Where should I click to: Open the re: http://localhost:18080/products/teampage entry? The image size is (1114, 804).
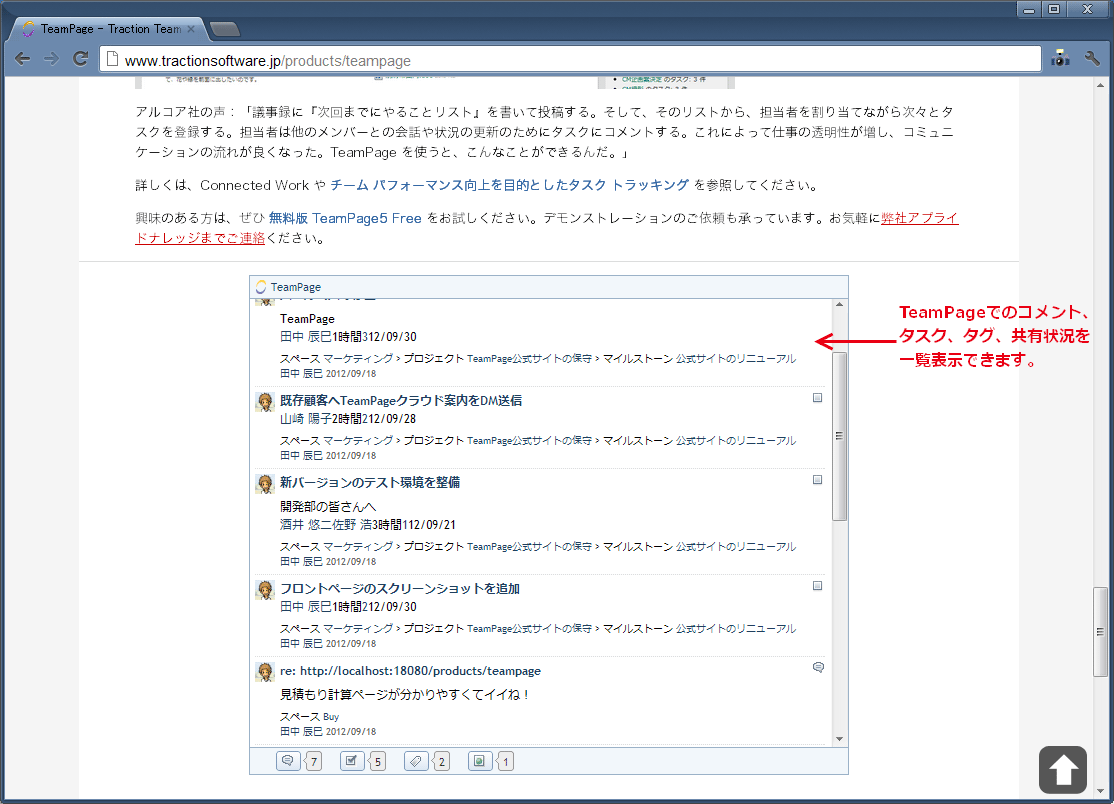pyautogui.click(x=410, y=670)
